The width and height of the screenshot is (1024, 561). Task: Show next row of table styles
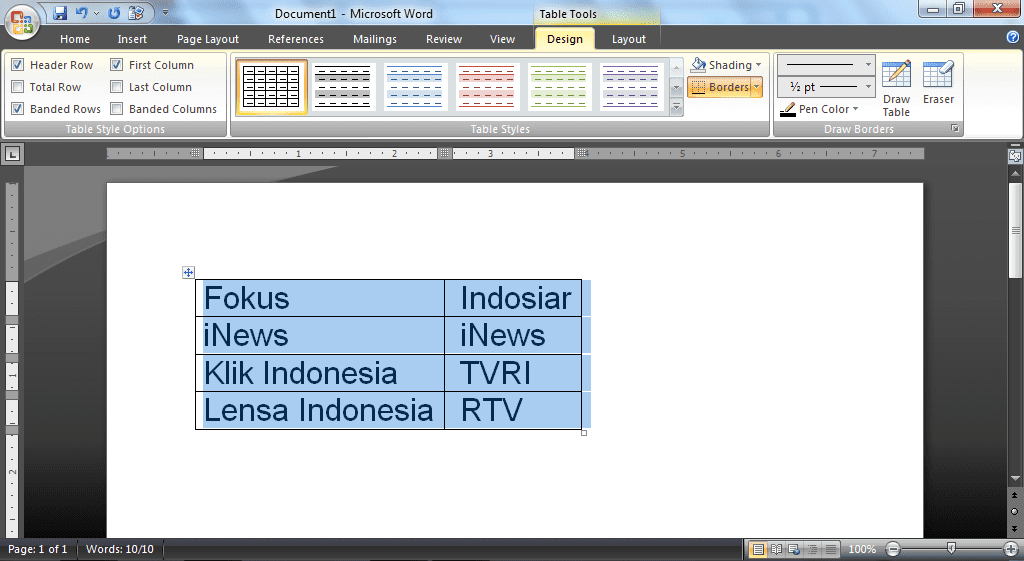[677, 87]
